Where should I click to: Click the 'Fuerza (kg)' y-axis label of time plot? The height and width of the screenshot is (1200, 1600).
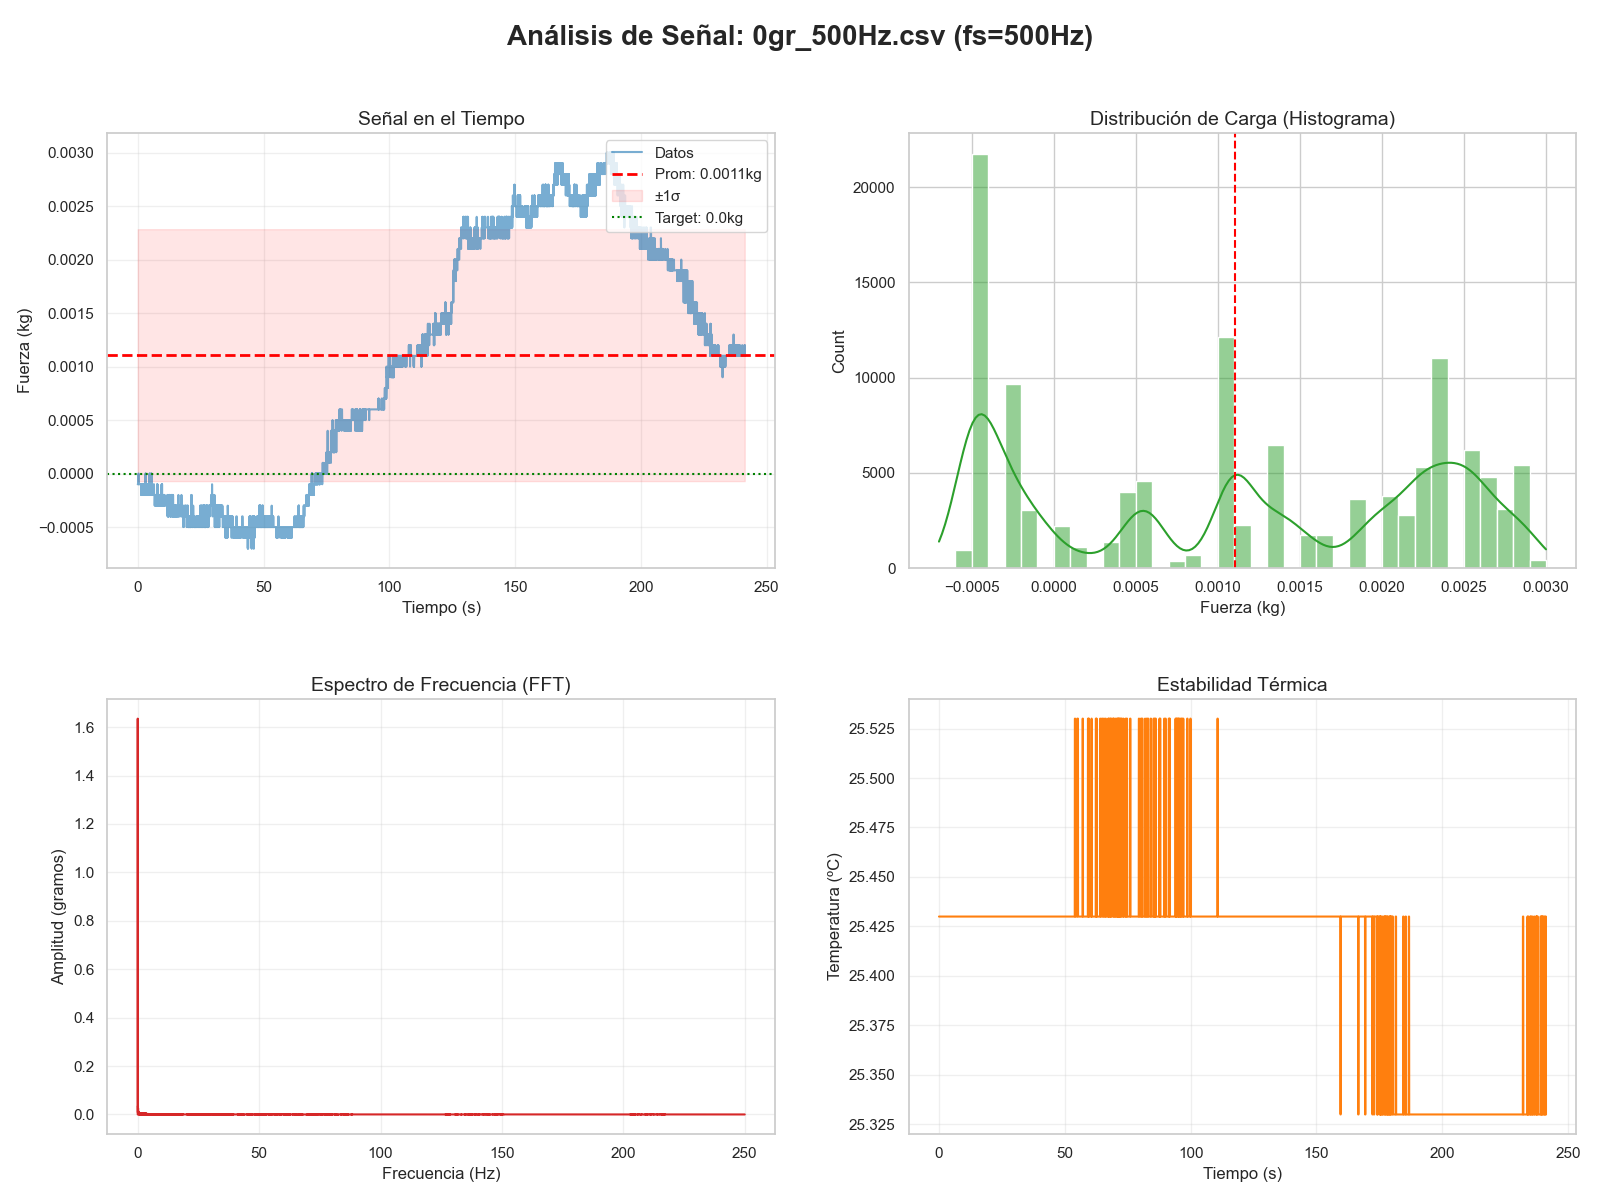(x=23, y=351)
